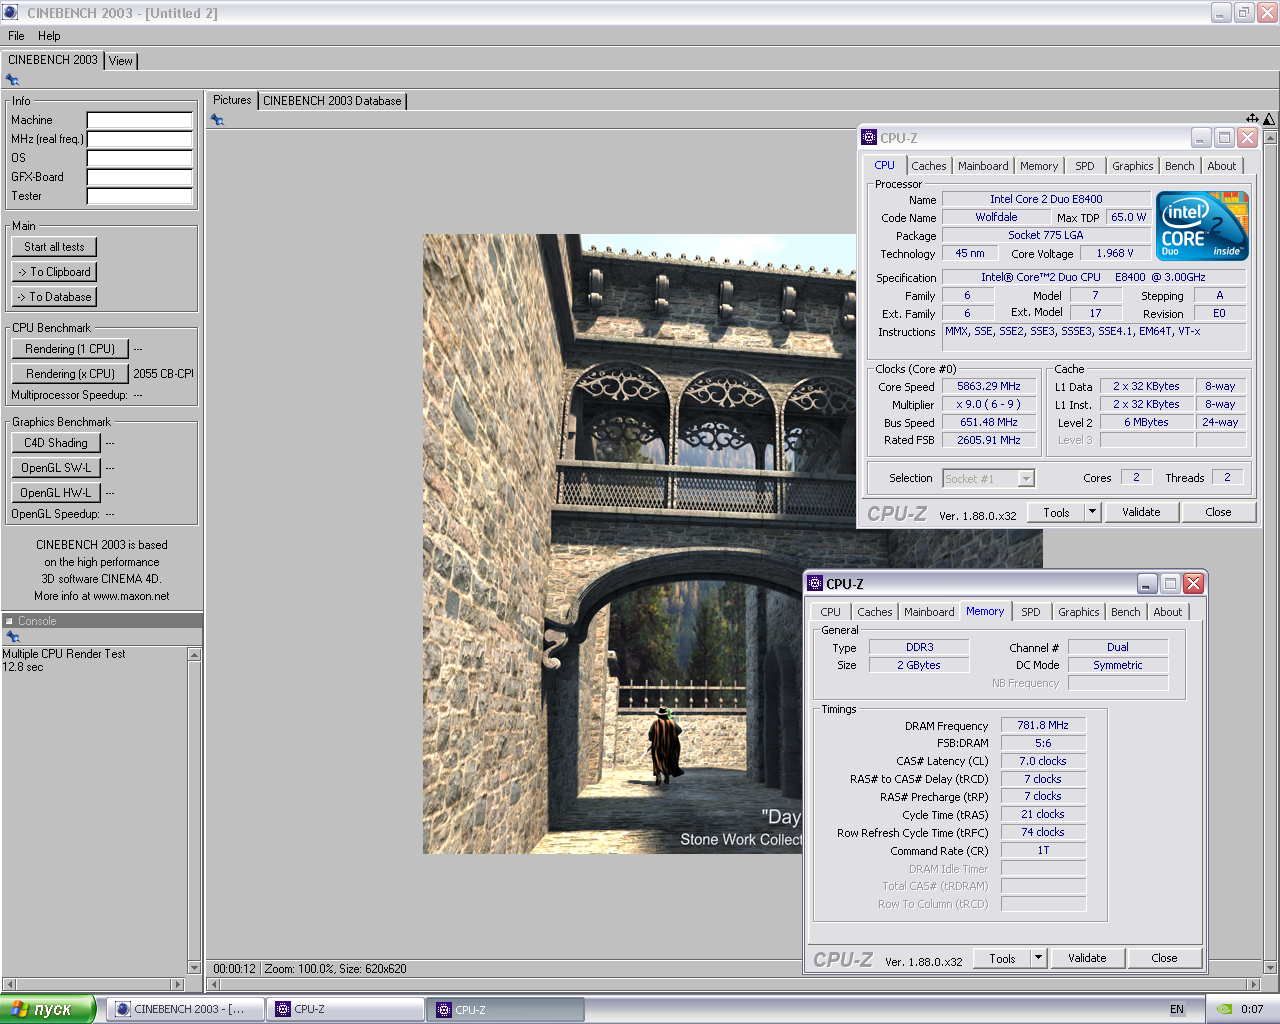
Task: Run the OpenGL HW-L test
Action: pos(56,493)
